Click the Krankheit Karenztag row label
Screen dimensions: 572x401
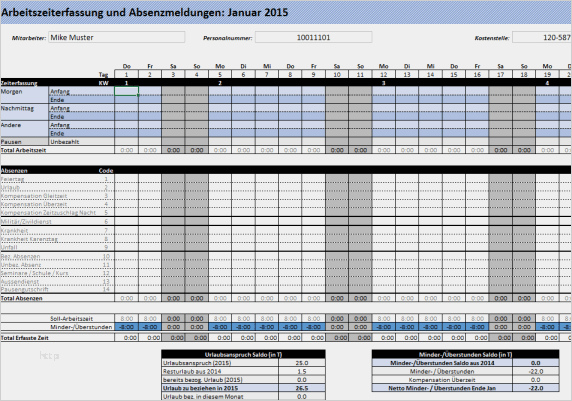(29, 239)
